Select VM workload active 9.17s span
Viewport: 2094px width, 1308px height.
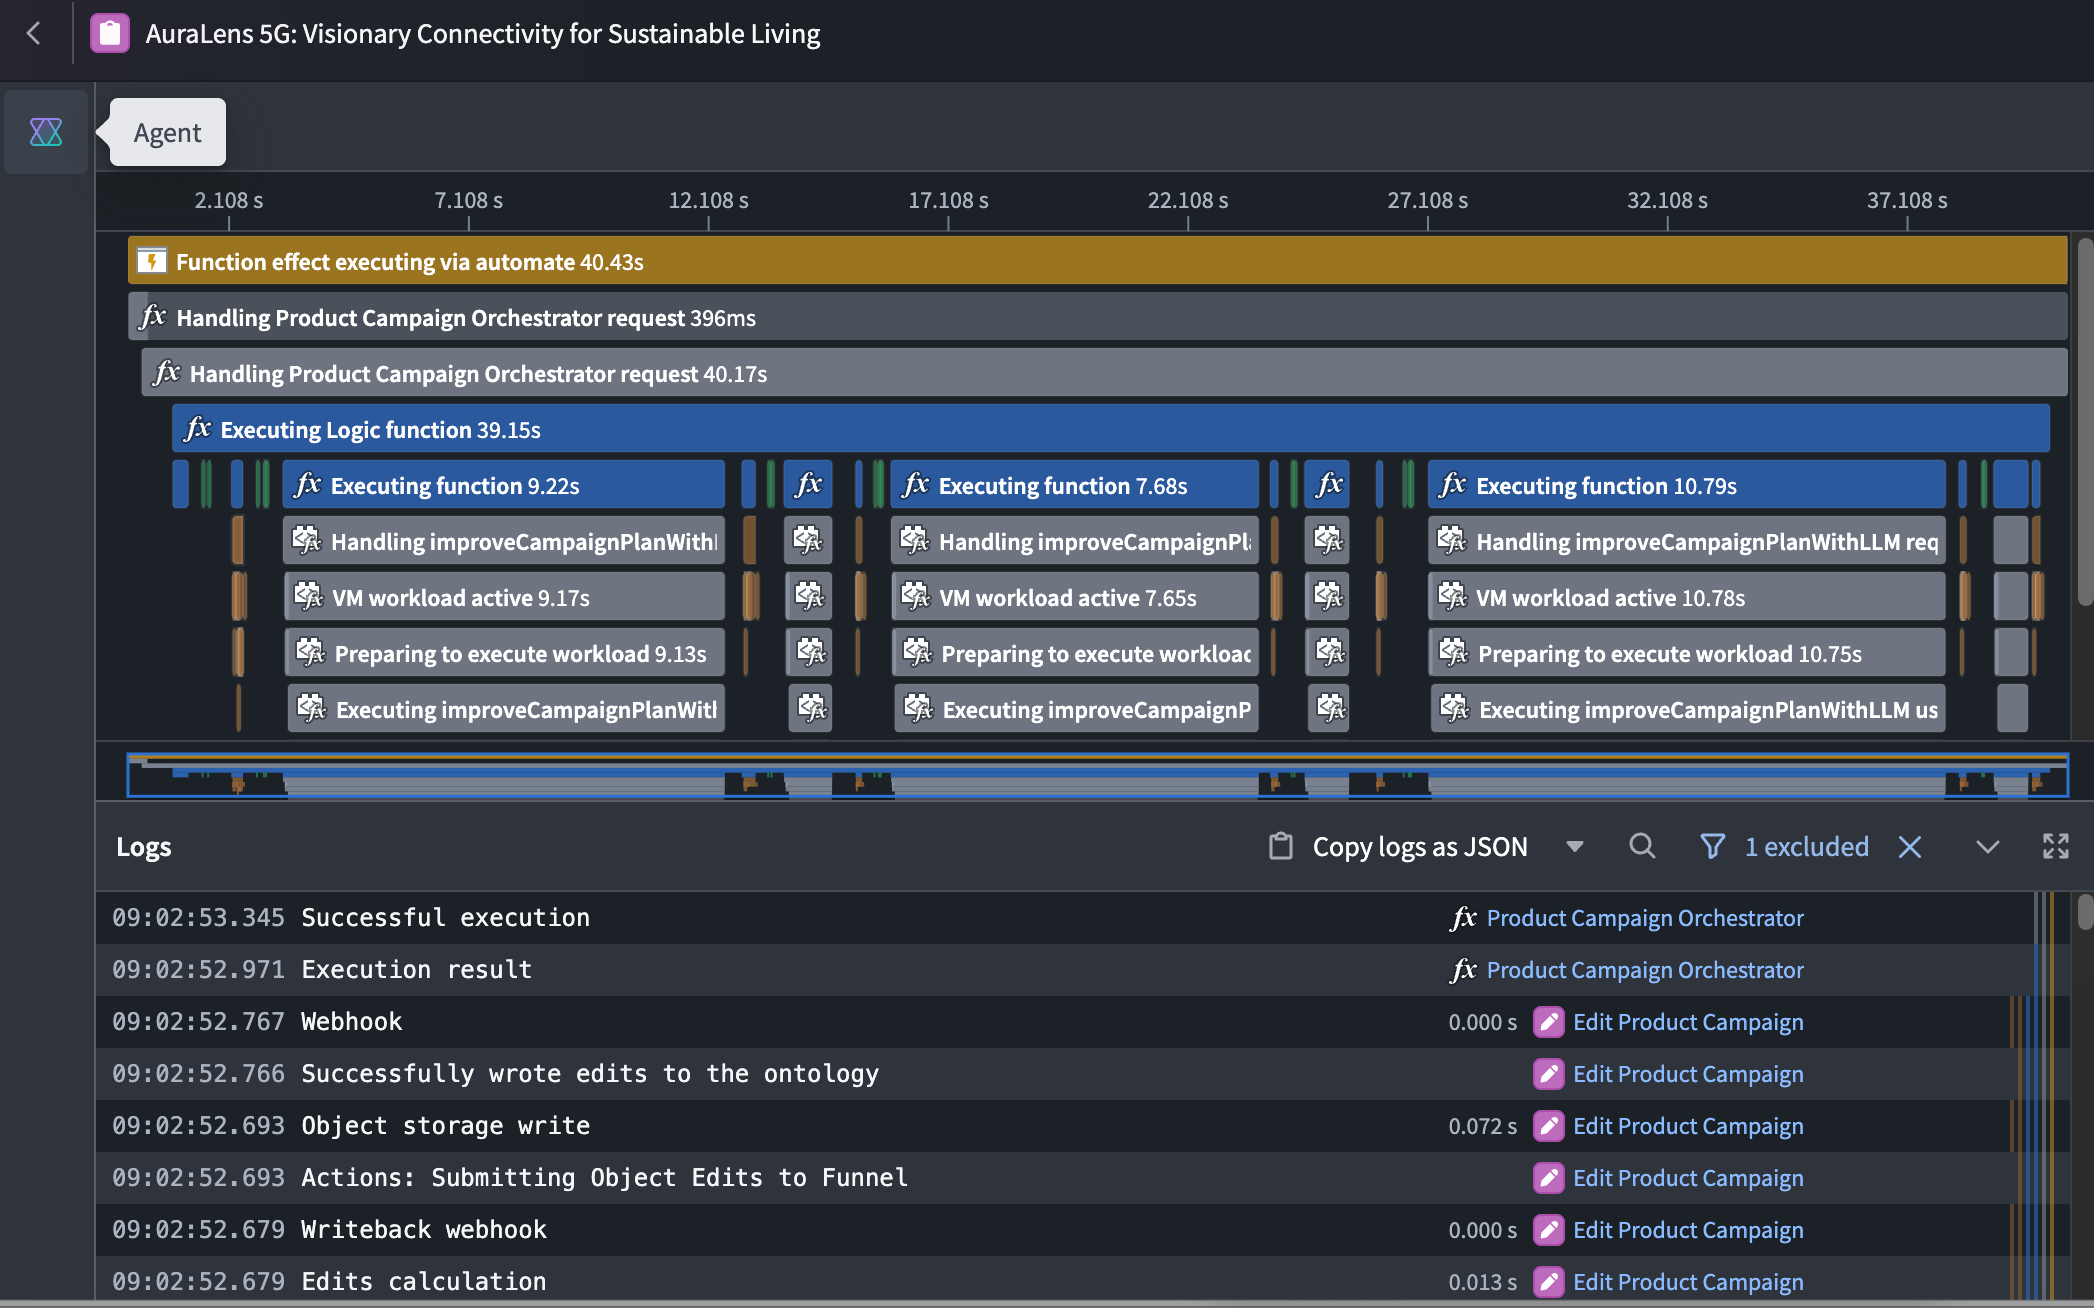coord(505,598)
